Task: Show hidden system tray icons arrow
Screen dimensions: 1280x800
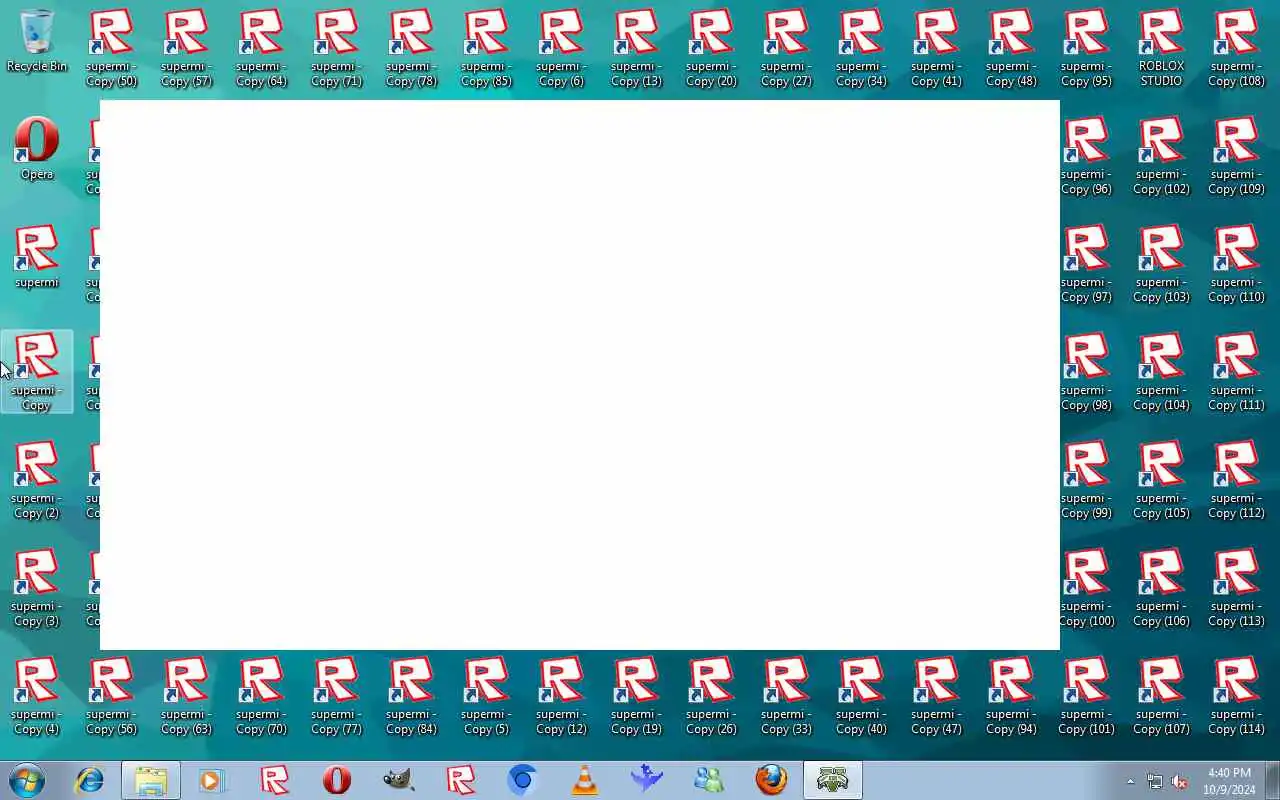Action: [x=1130, y=781]
